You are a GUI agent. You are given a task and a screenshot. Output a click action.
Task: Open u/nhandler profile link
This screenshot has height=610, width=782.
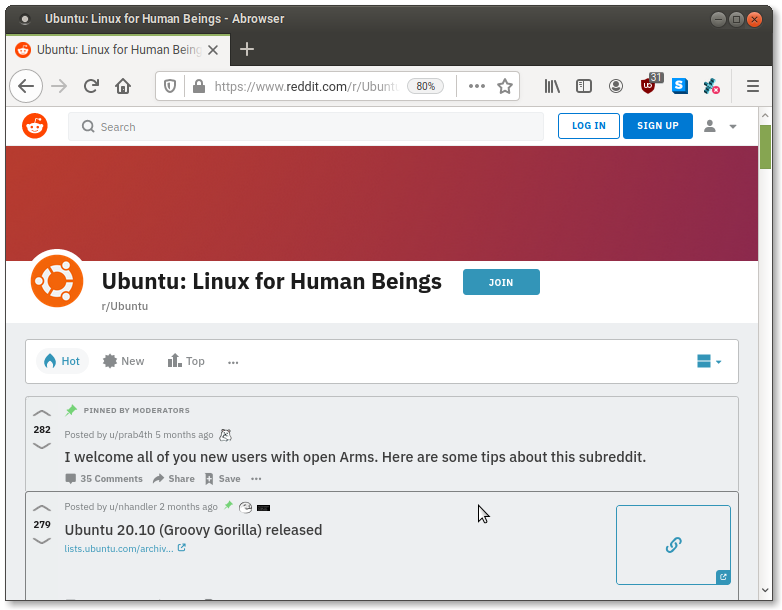coord(133,507)
